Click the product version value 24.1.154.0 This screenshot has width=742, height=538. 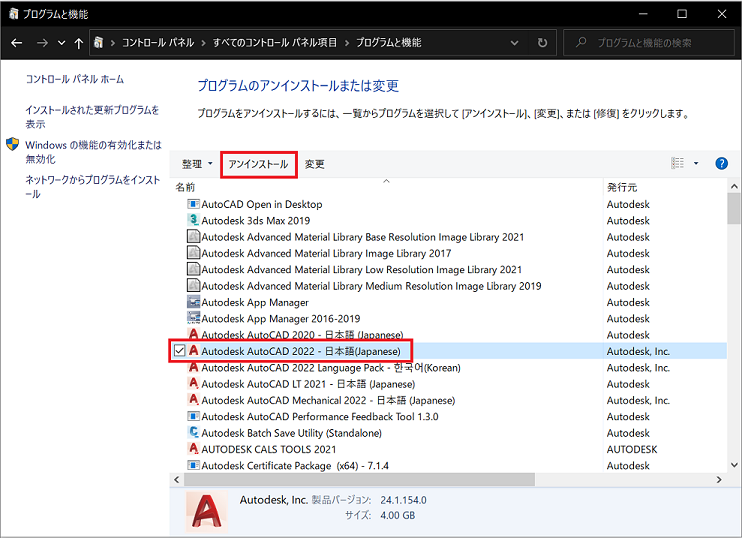[x=403, y=500]
